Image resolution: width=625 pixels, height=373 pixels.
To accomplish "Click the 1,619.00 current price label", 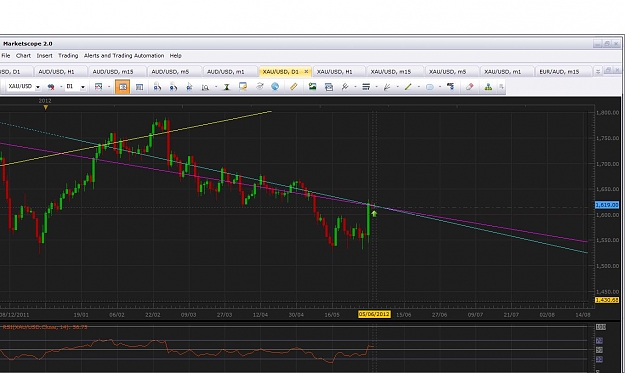I will (x=607, y=205).
